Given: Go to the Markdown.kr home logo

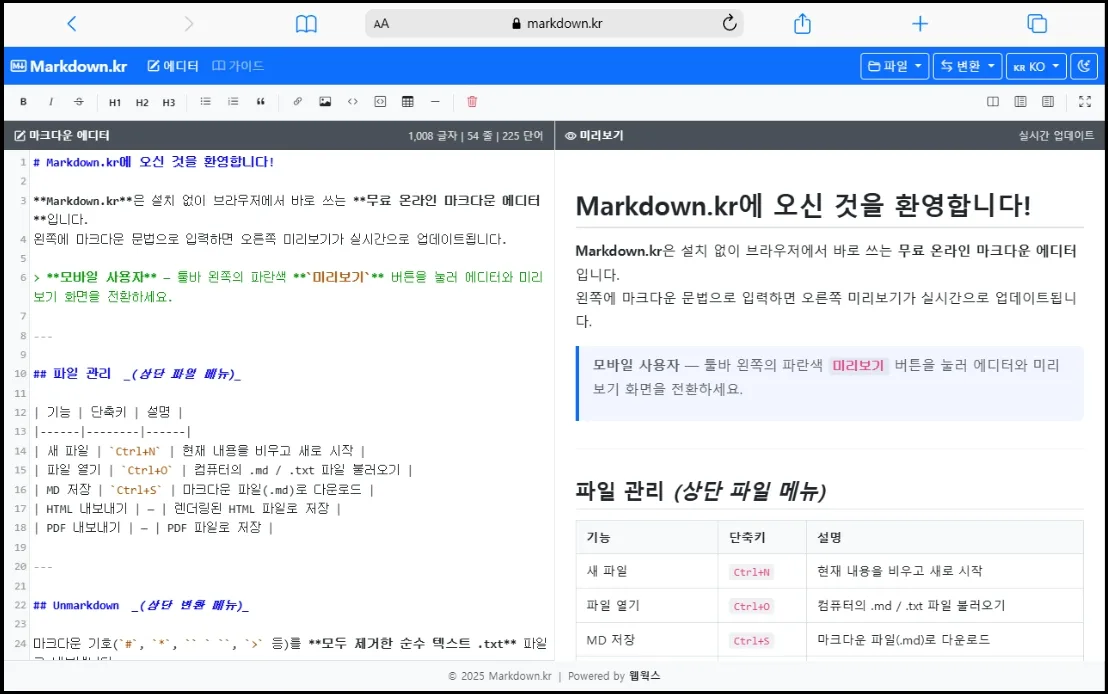Looking at the screenshot, I should coord(69,66).
